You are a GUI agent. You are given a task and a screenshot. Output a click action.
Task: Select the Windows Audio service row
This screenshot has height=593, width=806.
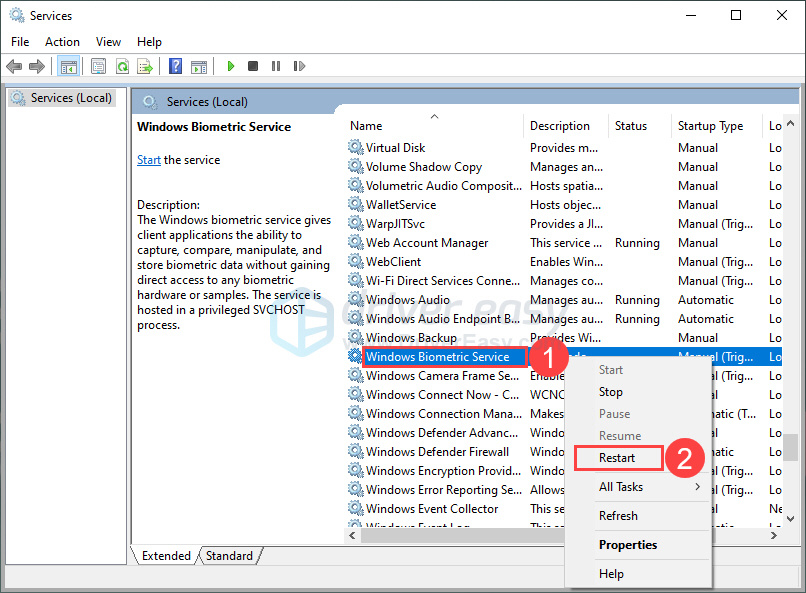point(407,300)
